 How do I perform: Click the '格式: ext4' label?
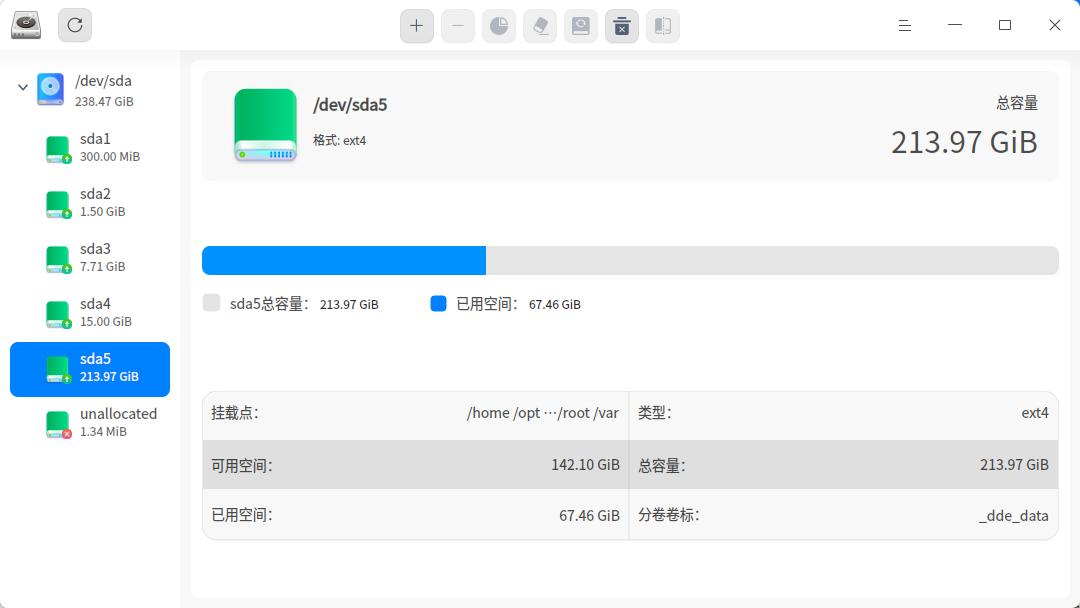tap(340, 140)
